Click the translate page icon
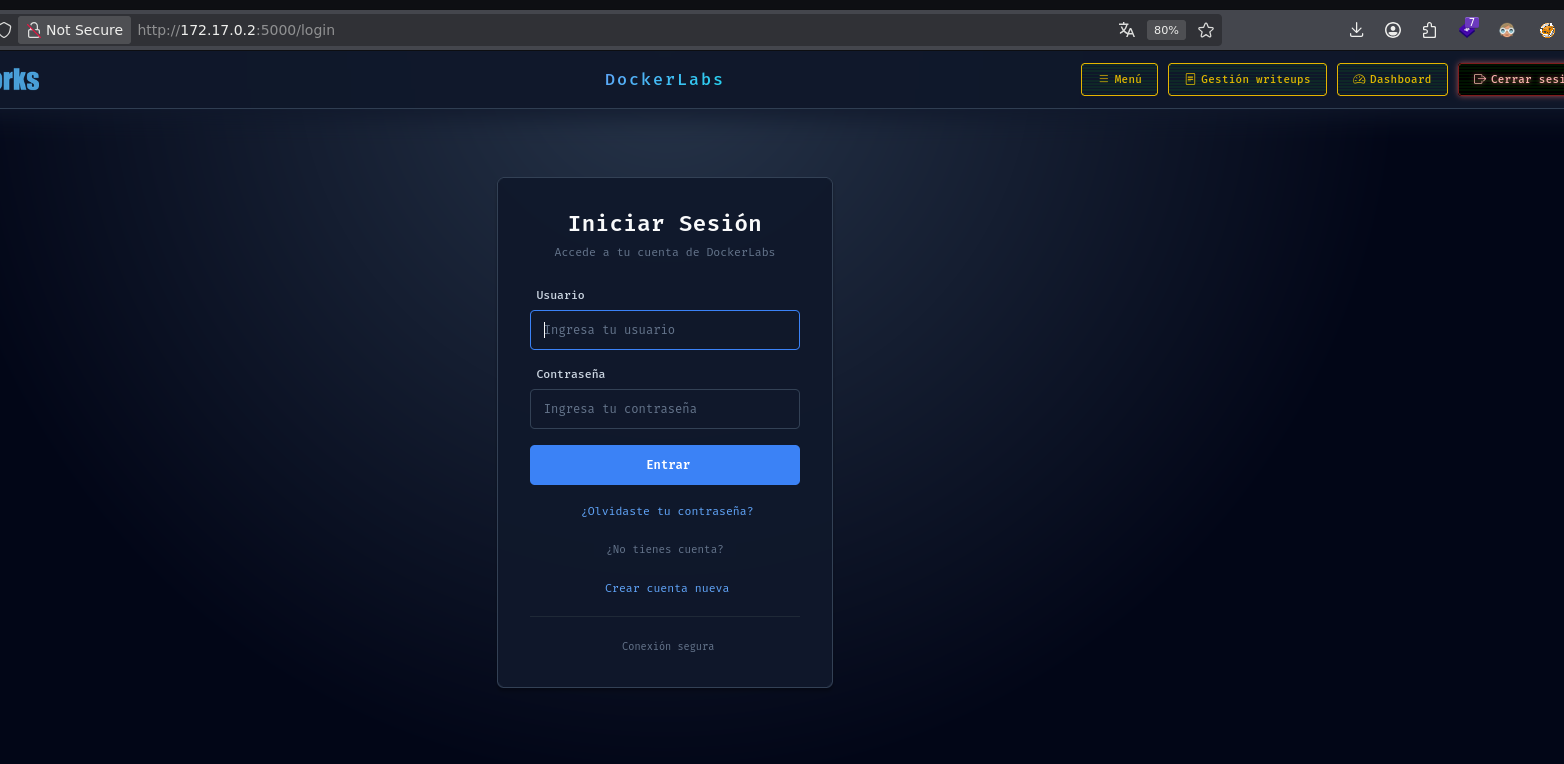This screenshot has width=1564, height=764. tap(1127, 30)
